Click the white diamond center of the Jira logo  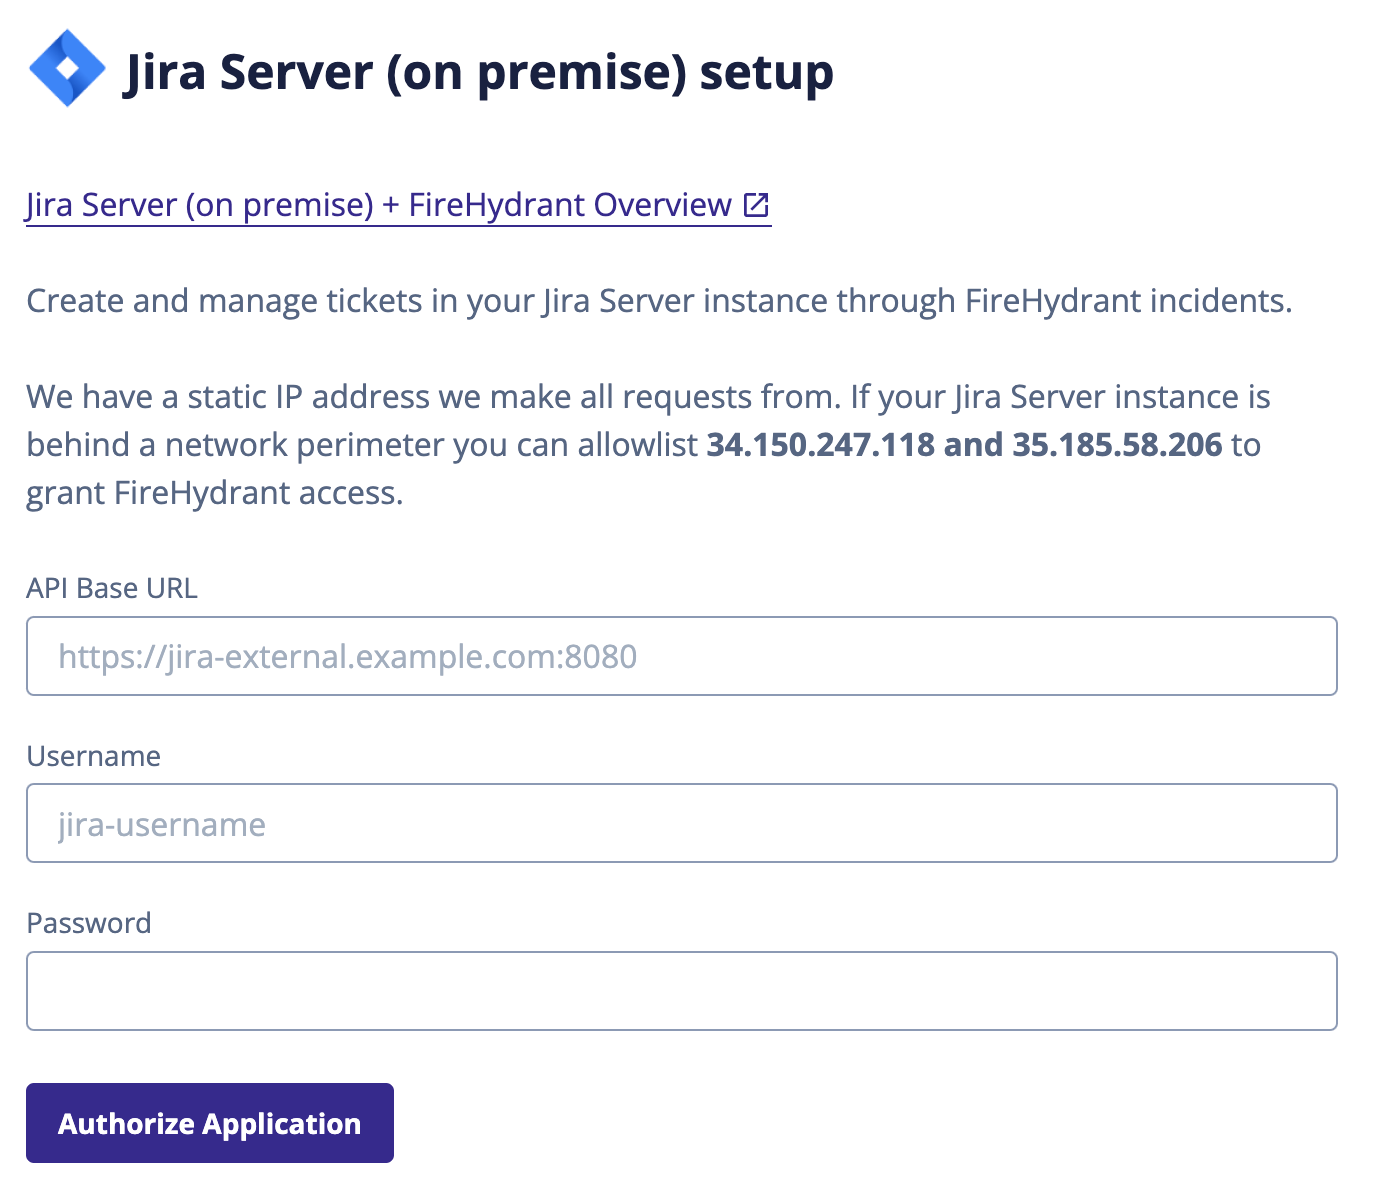(x=67, y=67)
